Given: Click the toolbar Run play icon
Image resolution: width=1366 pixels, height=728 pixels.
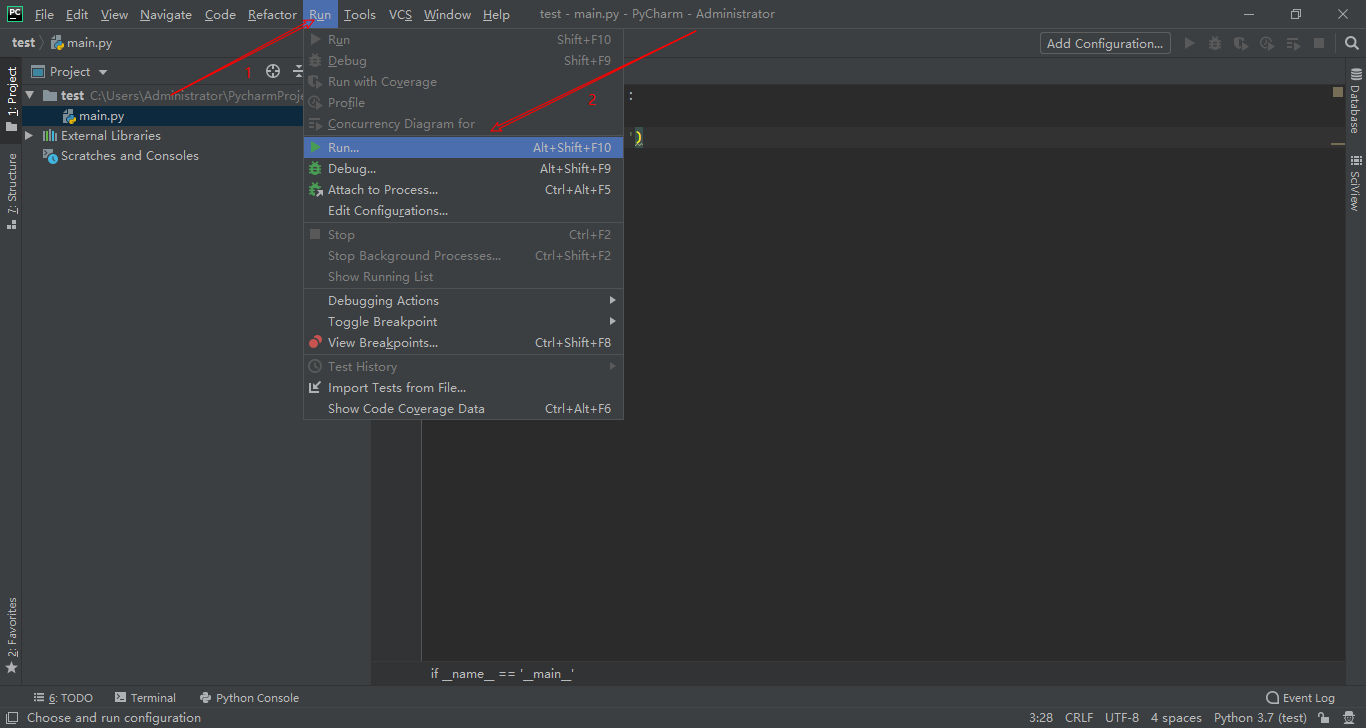Looking at the screenshot, I should point(1189,43).
